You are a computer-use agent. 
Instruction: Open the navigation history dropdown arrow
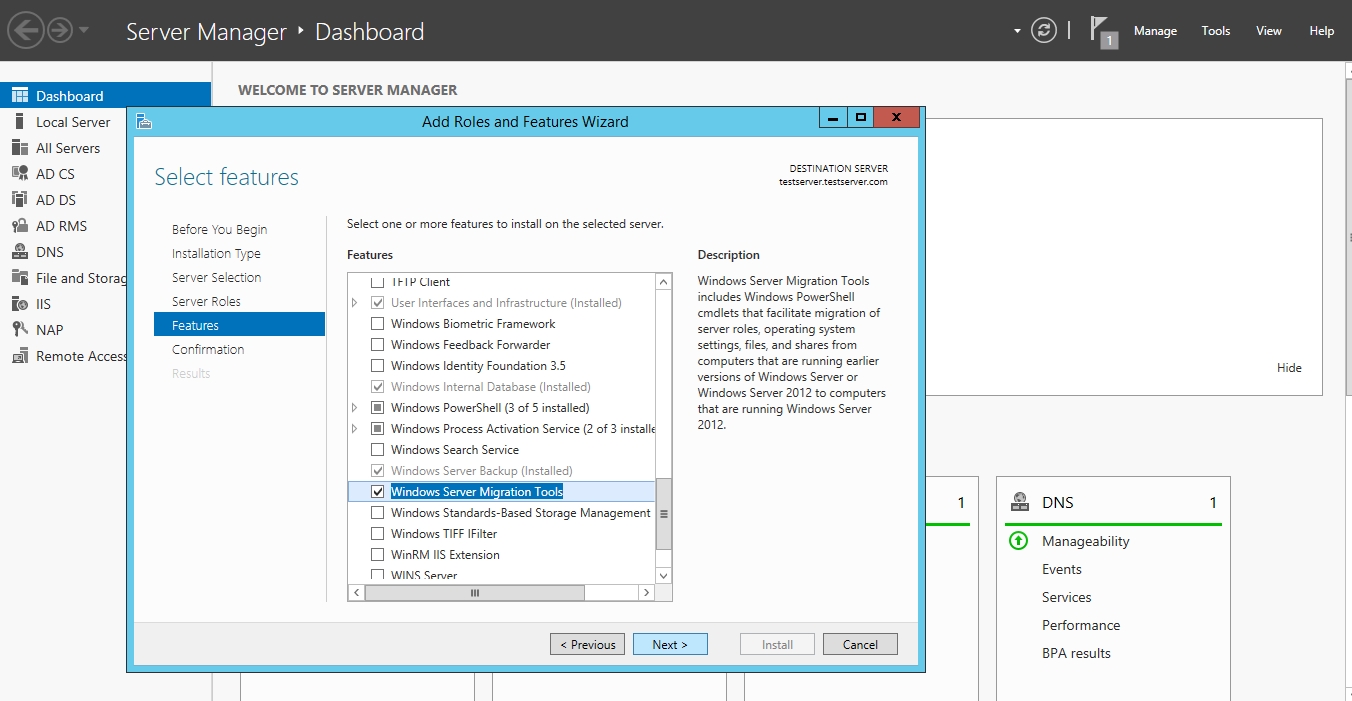[x=84, y=30]
